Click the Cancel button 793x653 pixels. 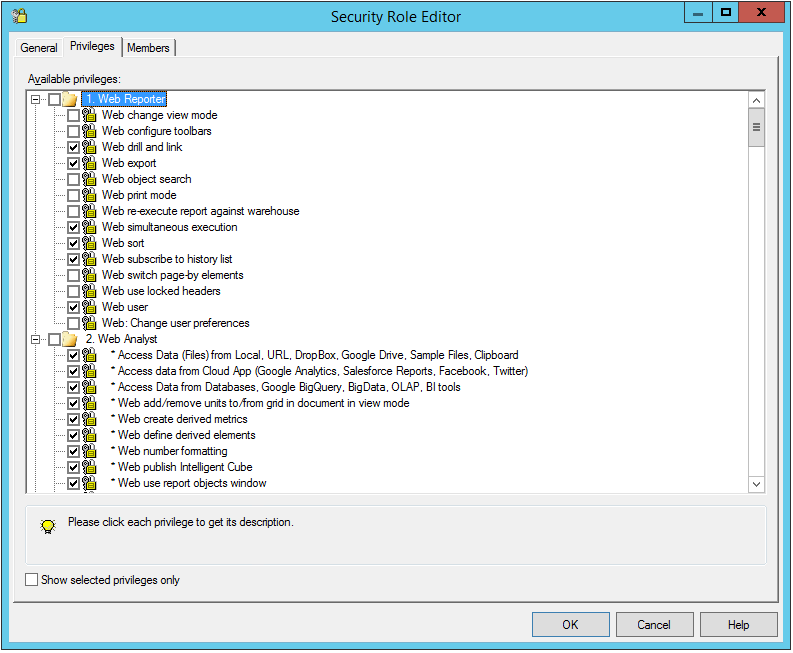(654, 625)
